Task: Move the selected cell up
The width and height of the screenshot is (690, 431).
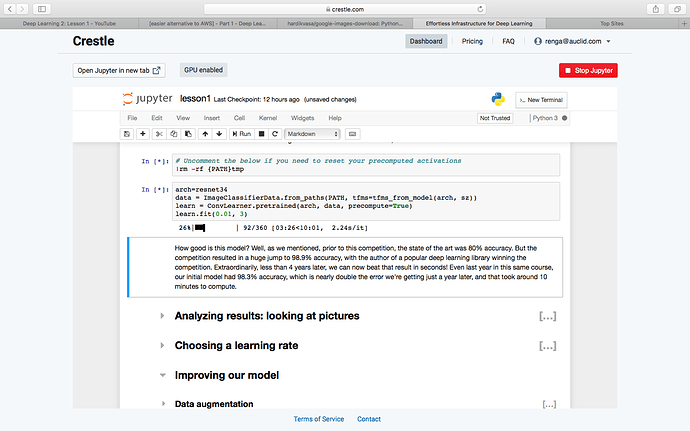Action: tap(204, 133)
